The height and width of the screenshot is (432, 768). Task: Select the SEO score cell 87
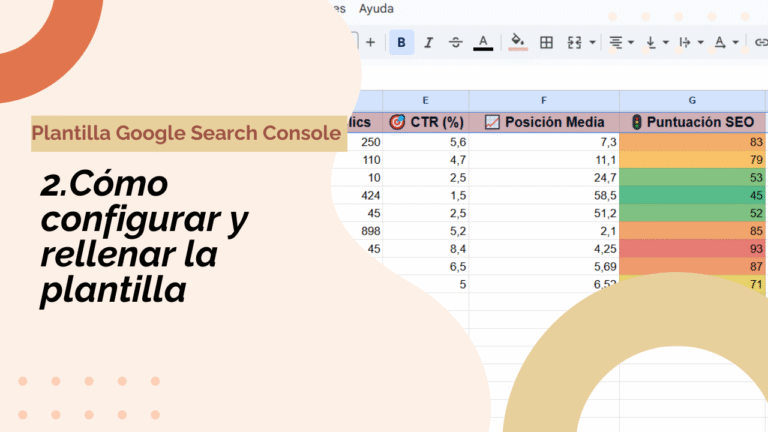point(692,266)
